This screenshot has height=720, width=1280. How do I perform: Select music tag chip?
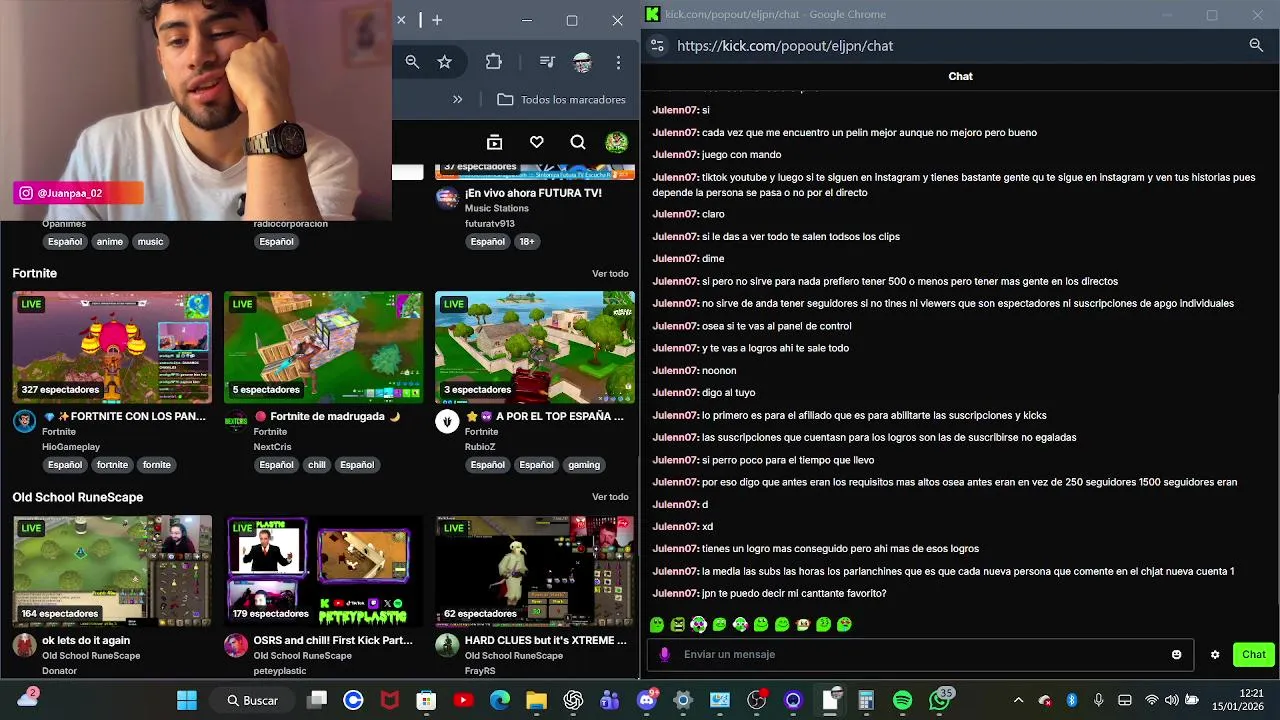[150, 241]
